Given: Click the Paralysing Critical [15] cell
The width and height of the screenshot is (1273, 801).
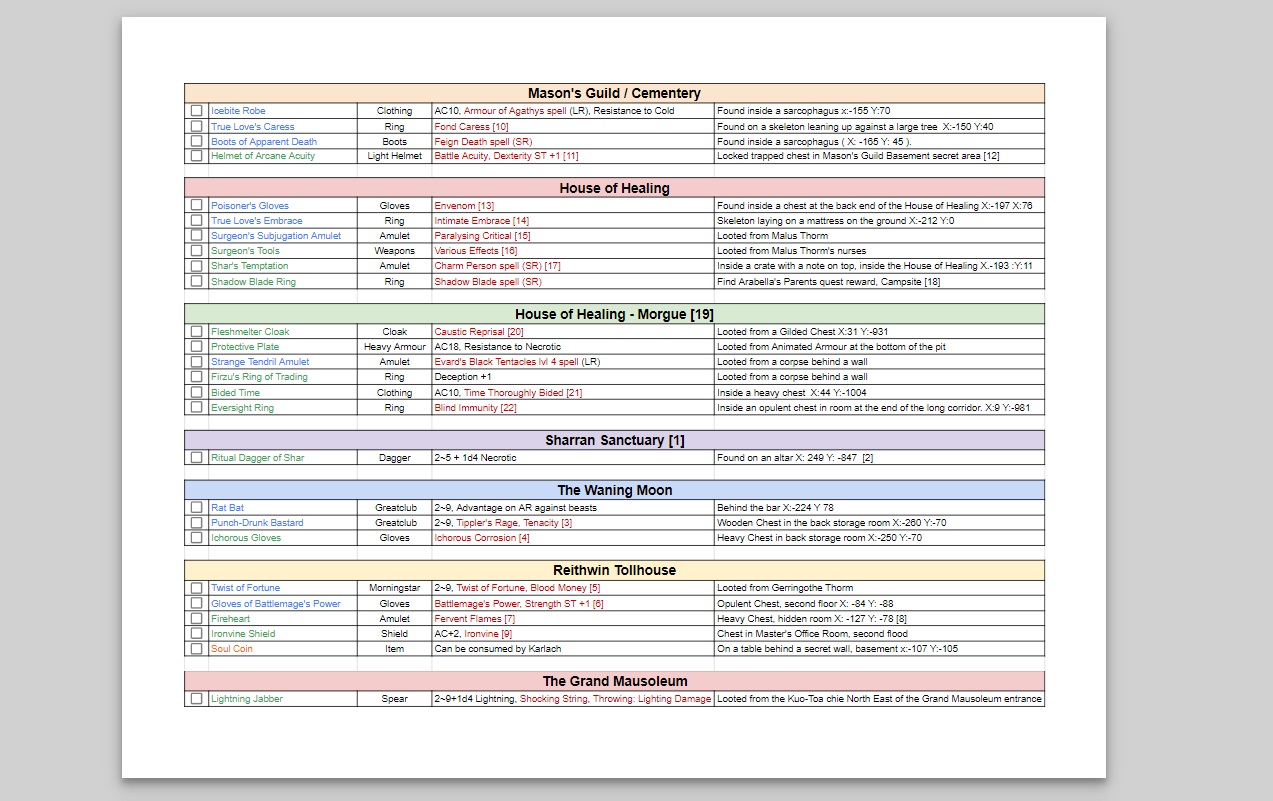Looking at the screenshot, I should point(573,236).
